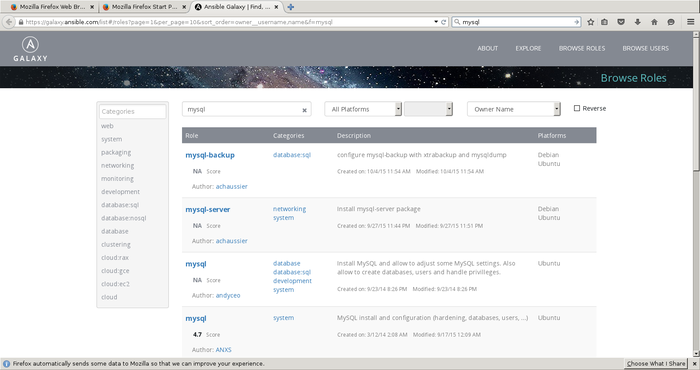Go back using browser back arrow
700x370 pixels.
tap(8, 22)
